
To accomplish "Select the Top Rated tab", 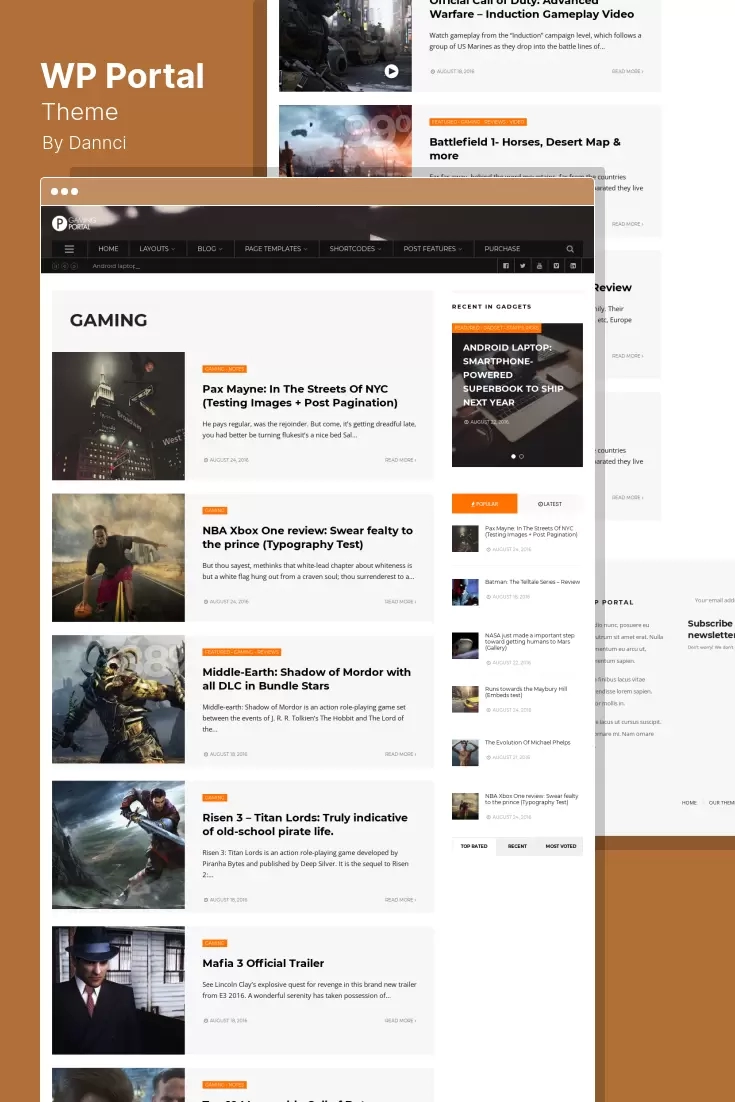I will coord(474,846).
